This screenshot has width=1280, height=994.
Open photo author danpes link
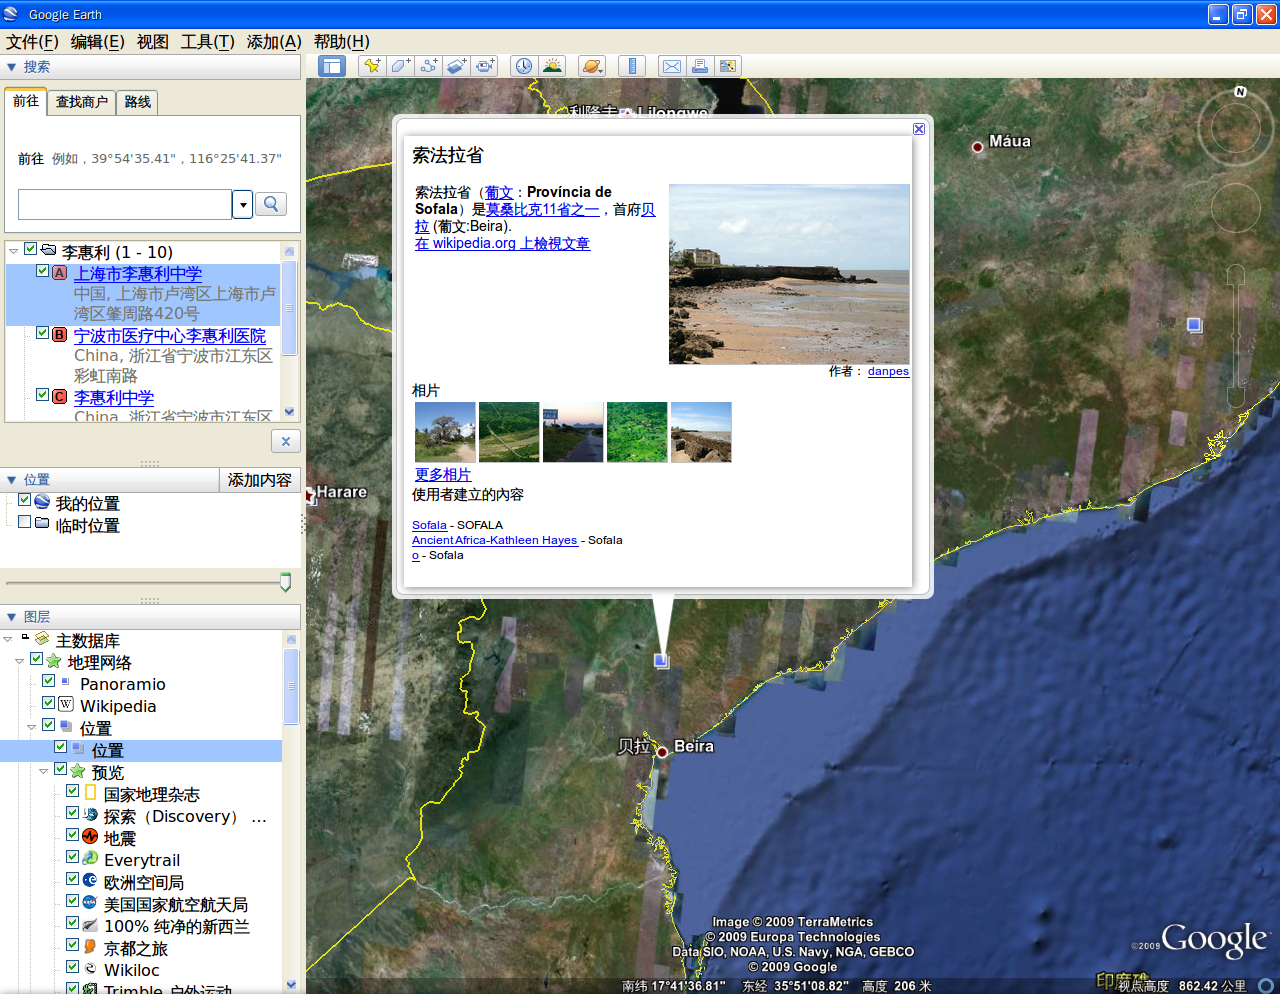click(x=888, y=371)
